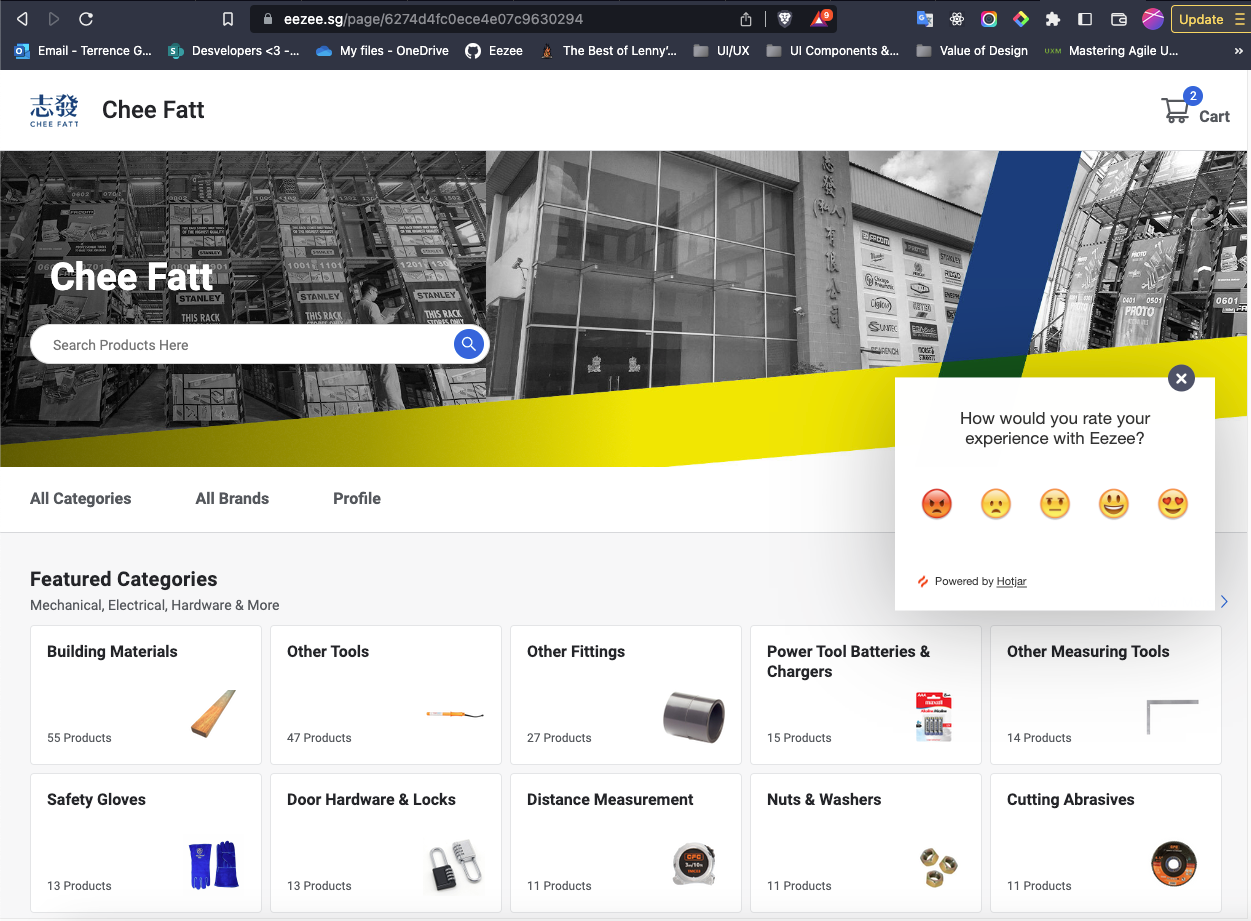The height and width of the screenshot is (921, 1251).
Task: Click the Chee Fatt logo
Action: pos(54,110)
